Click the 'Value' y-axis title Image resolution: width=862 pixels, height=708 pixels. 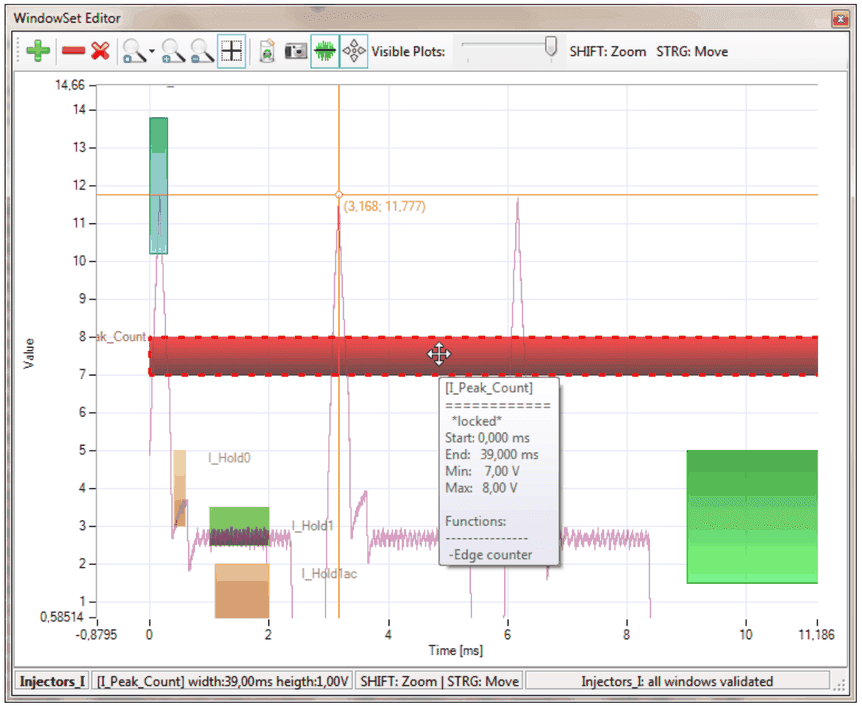click(x=29, y=353)
